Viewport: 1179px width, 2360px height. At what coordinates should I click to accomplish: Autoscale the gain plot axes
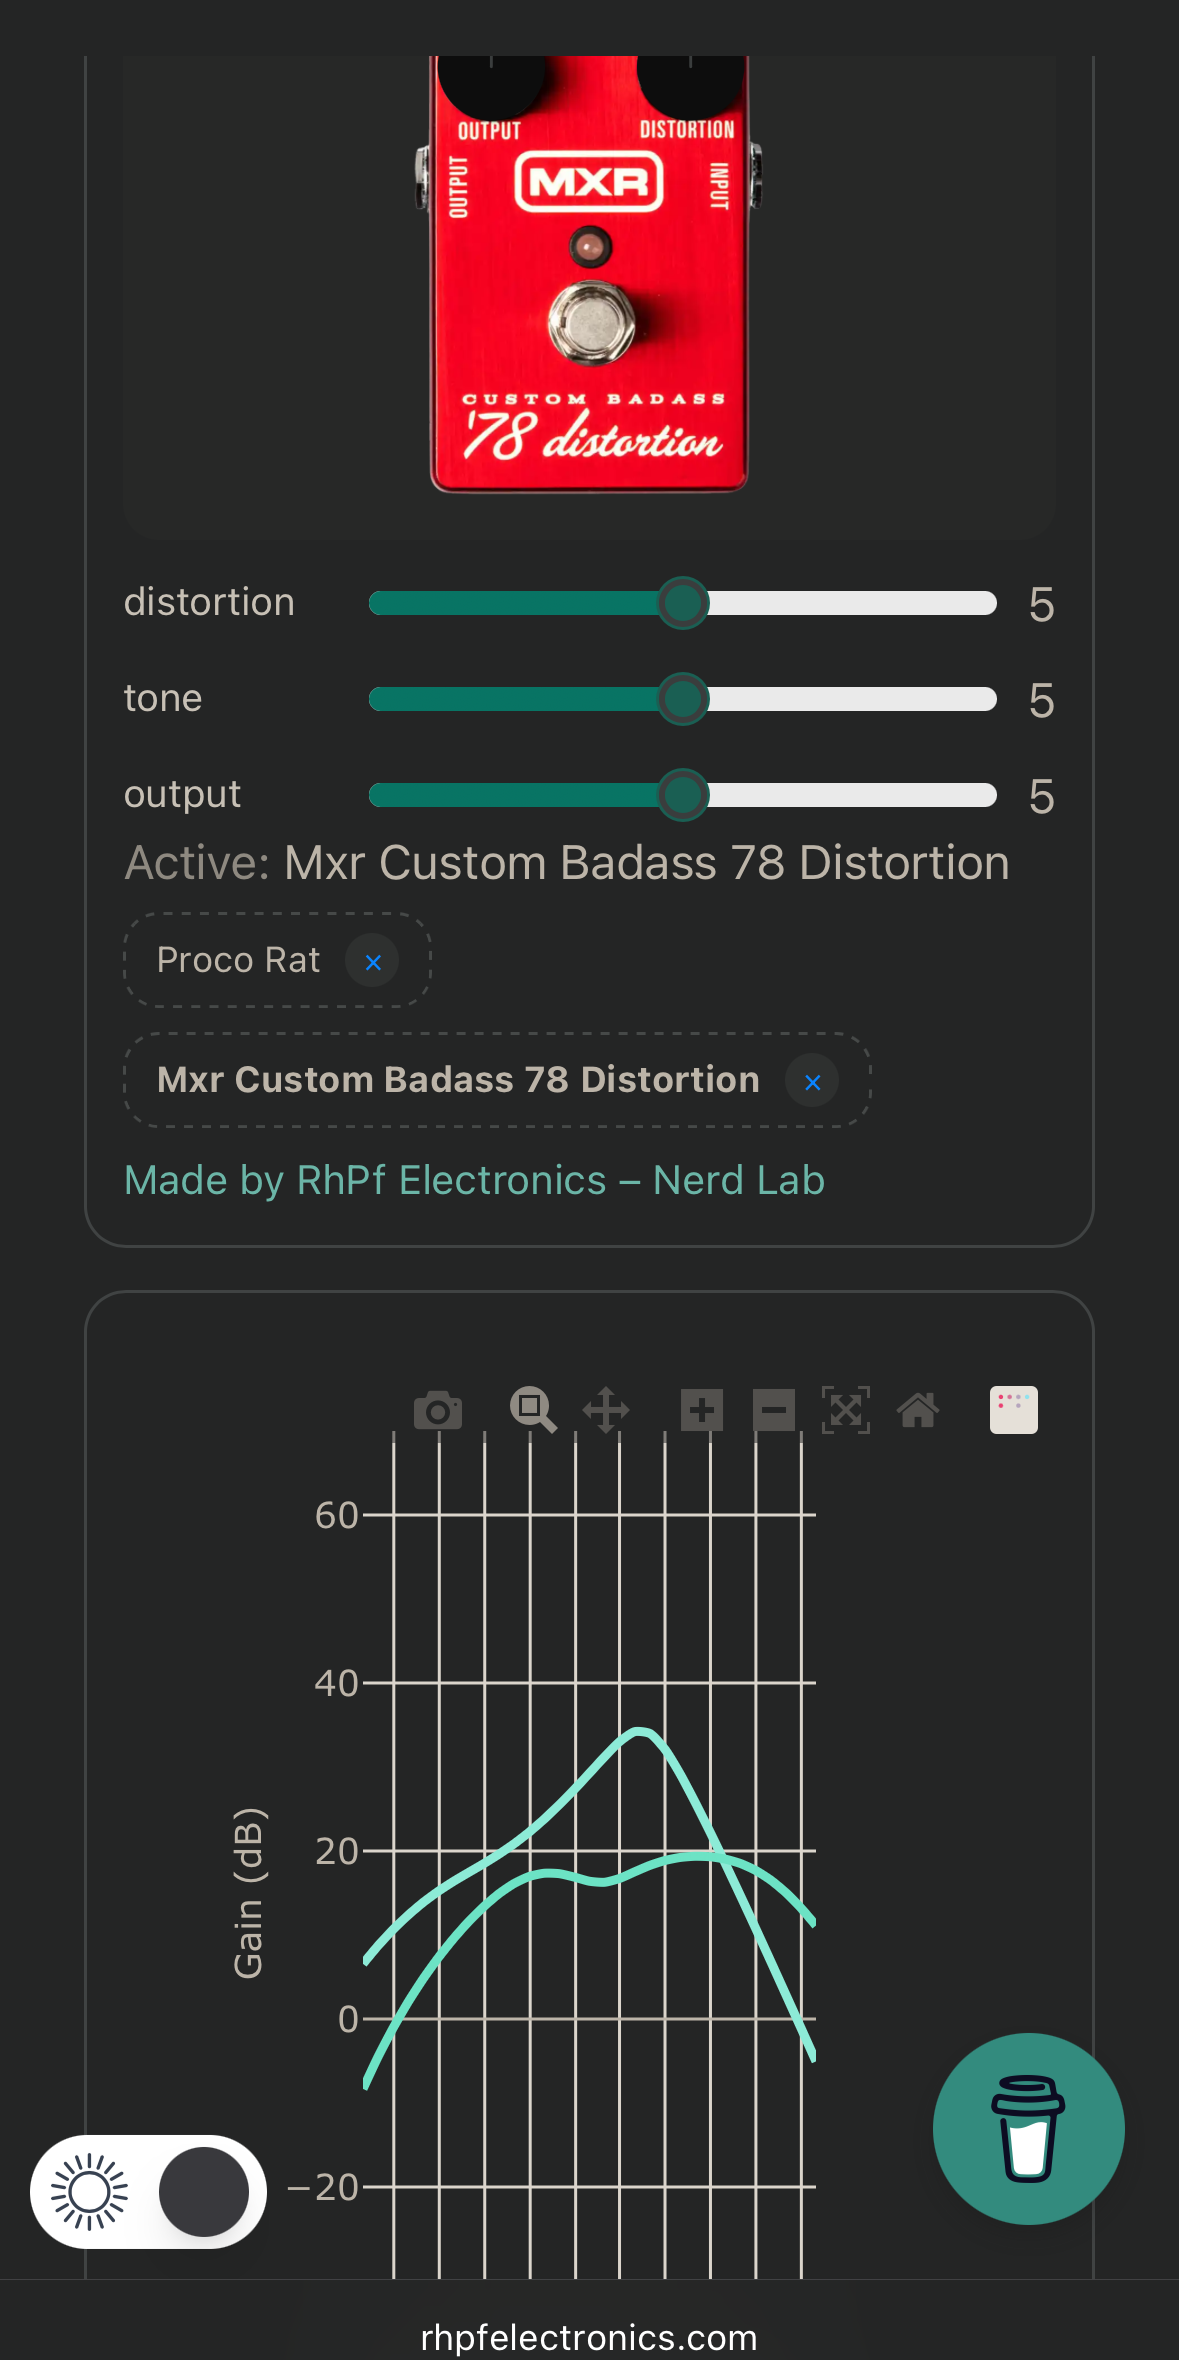(x=846, y=1411)
